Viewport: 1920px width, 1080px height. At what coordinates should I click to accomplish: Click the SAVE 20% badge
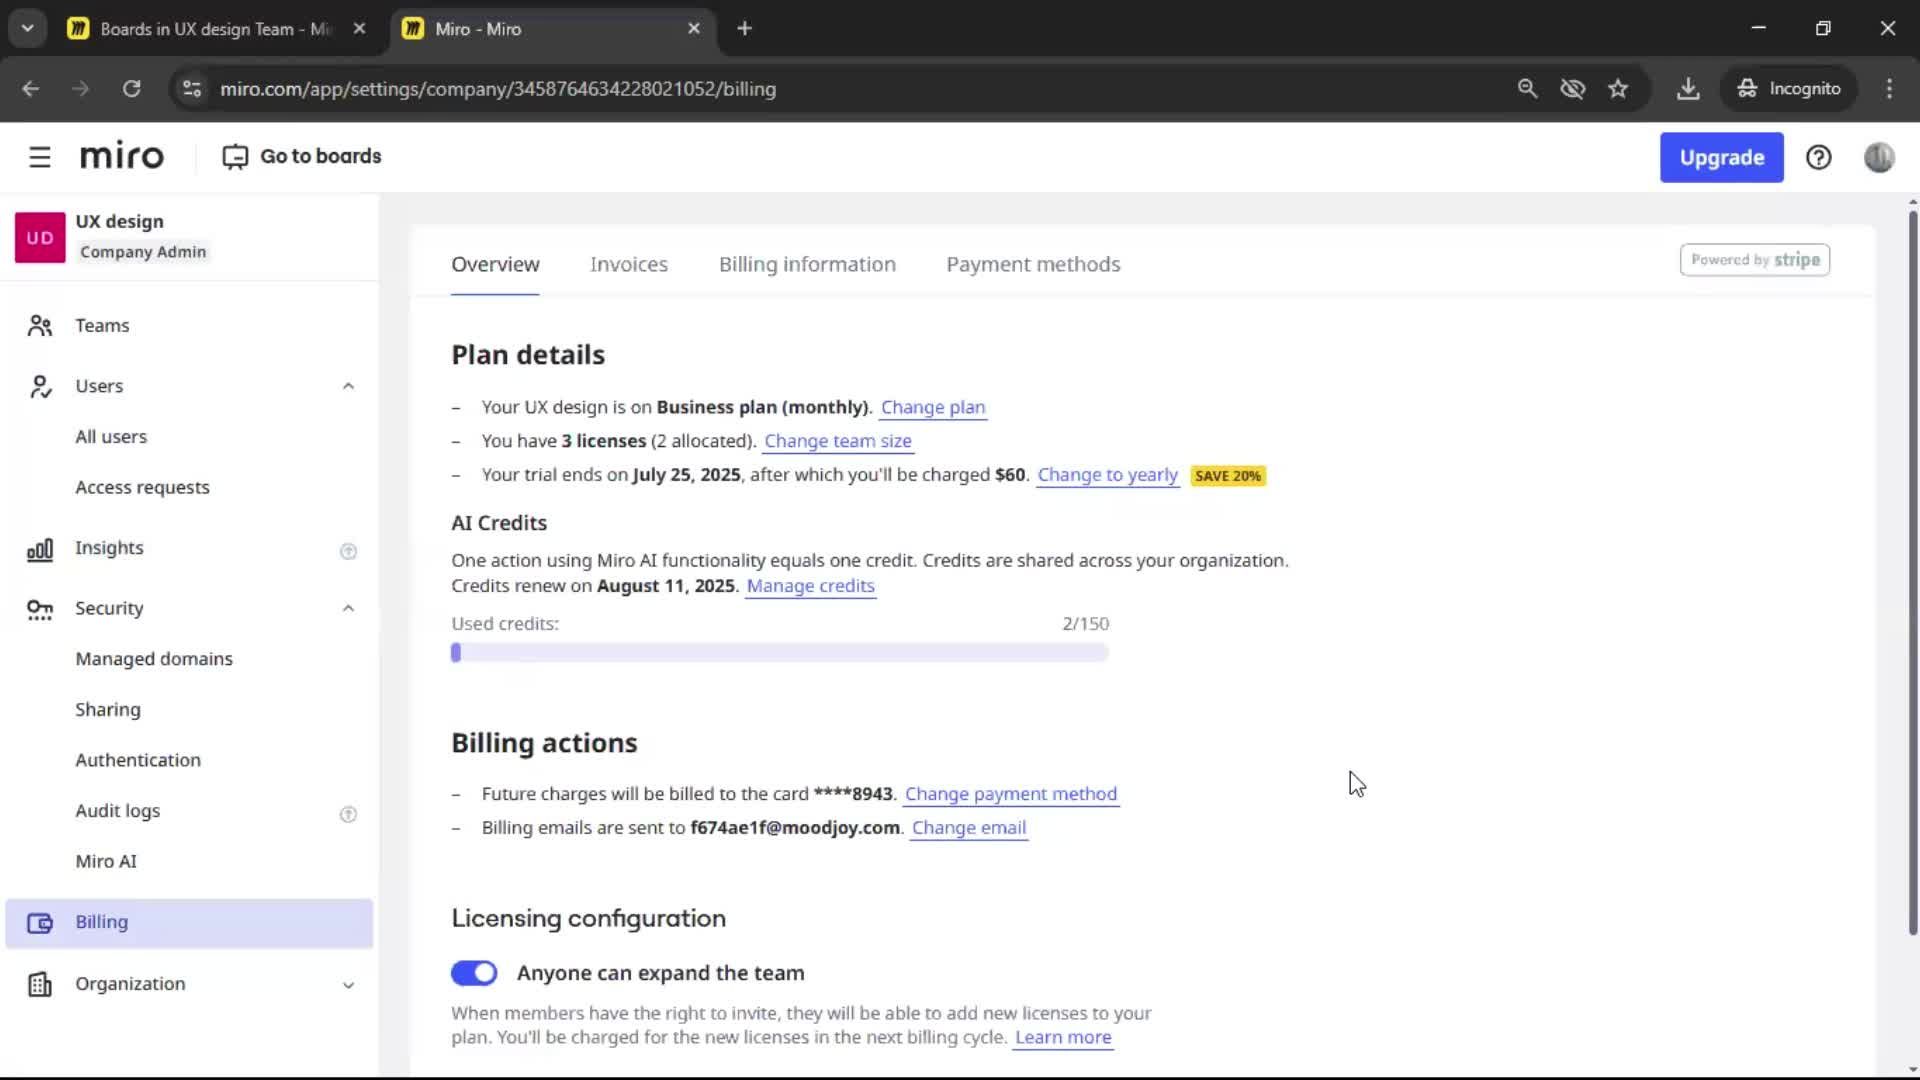[1228, 476]
